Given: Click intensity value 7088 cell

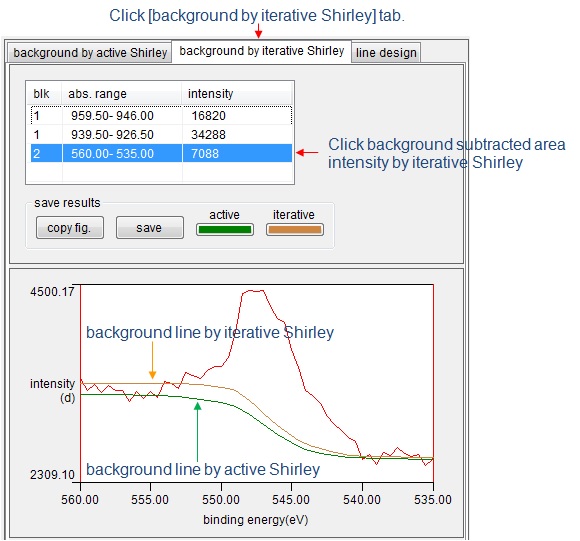Looking at the screenshot, I should [237, 153].
